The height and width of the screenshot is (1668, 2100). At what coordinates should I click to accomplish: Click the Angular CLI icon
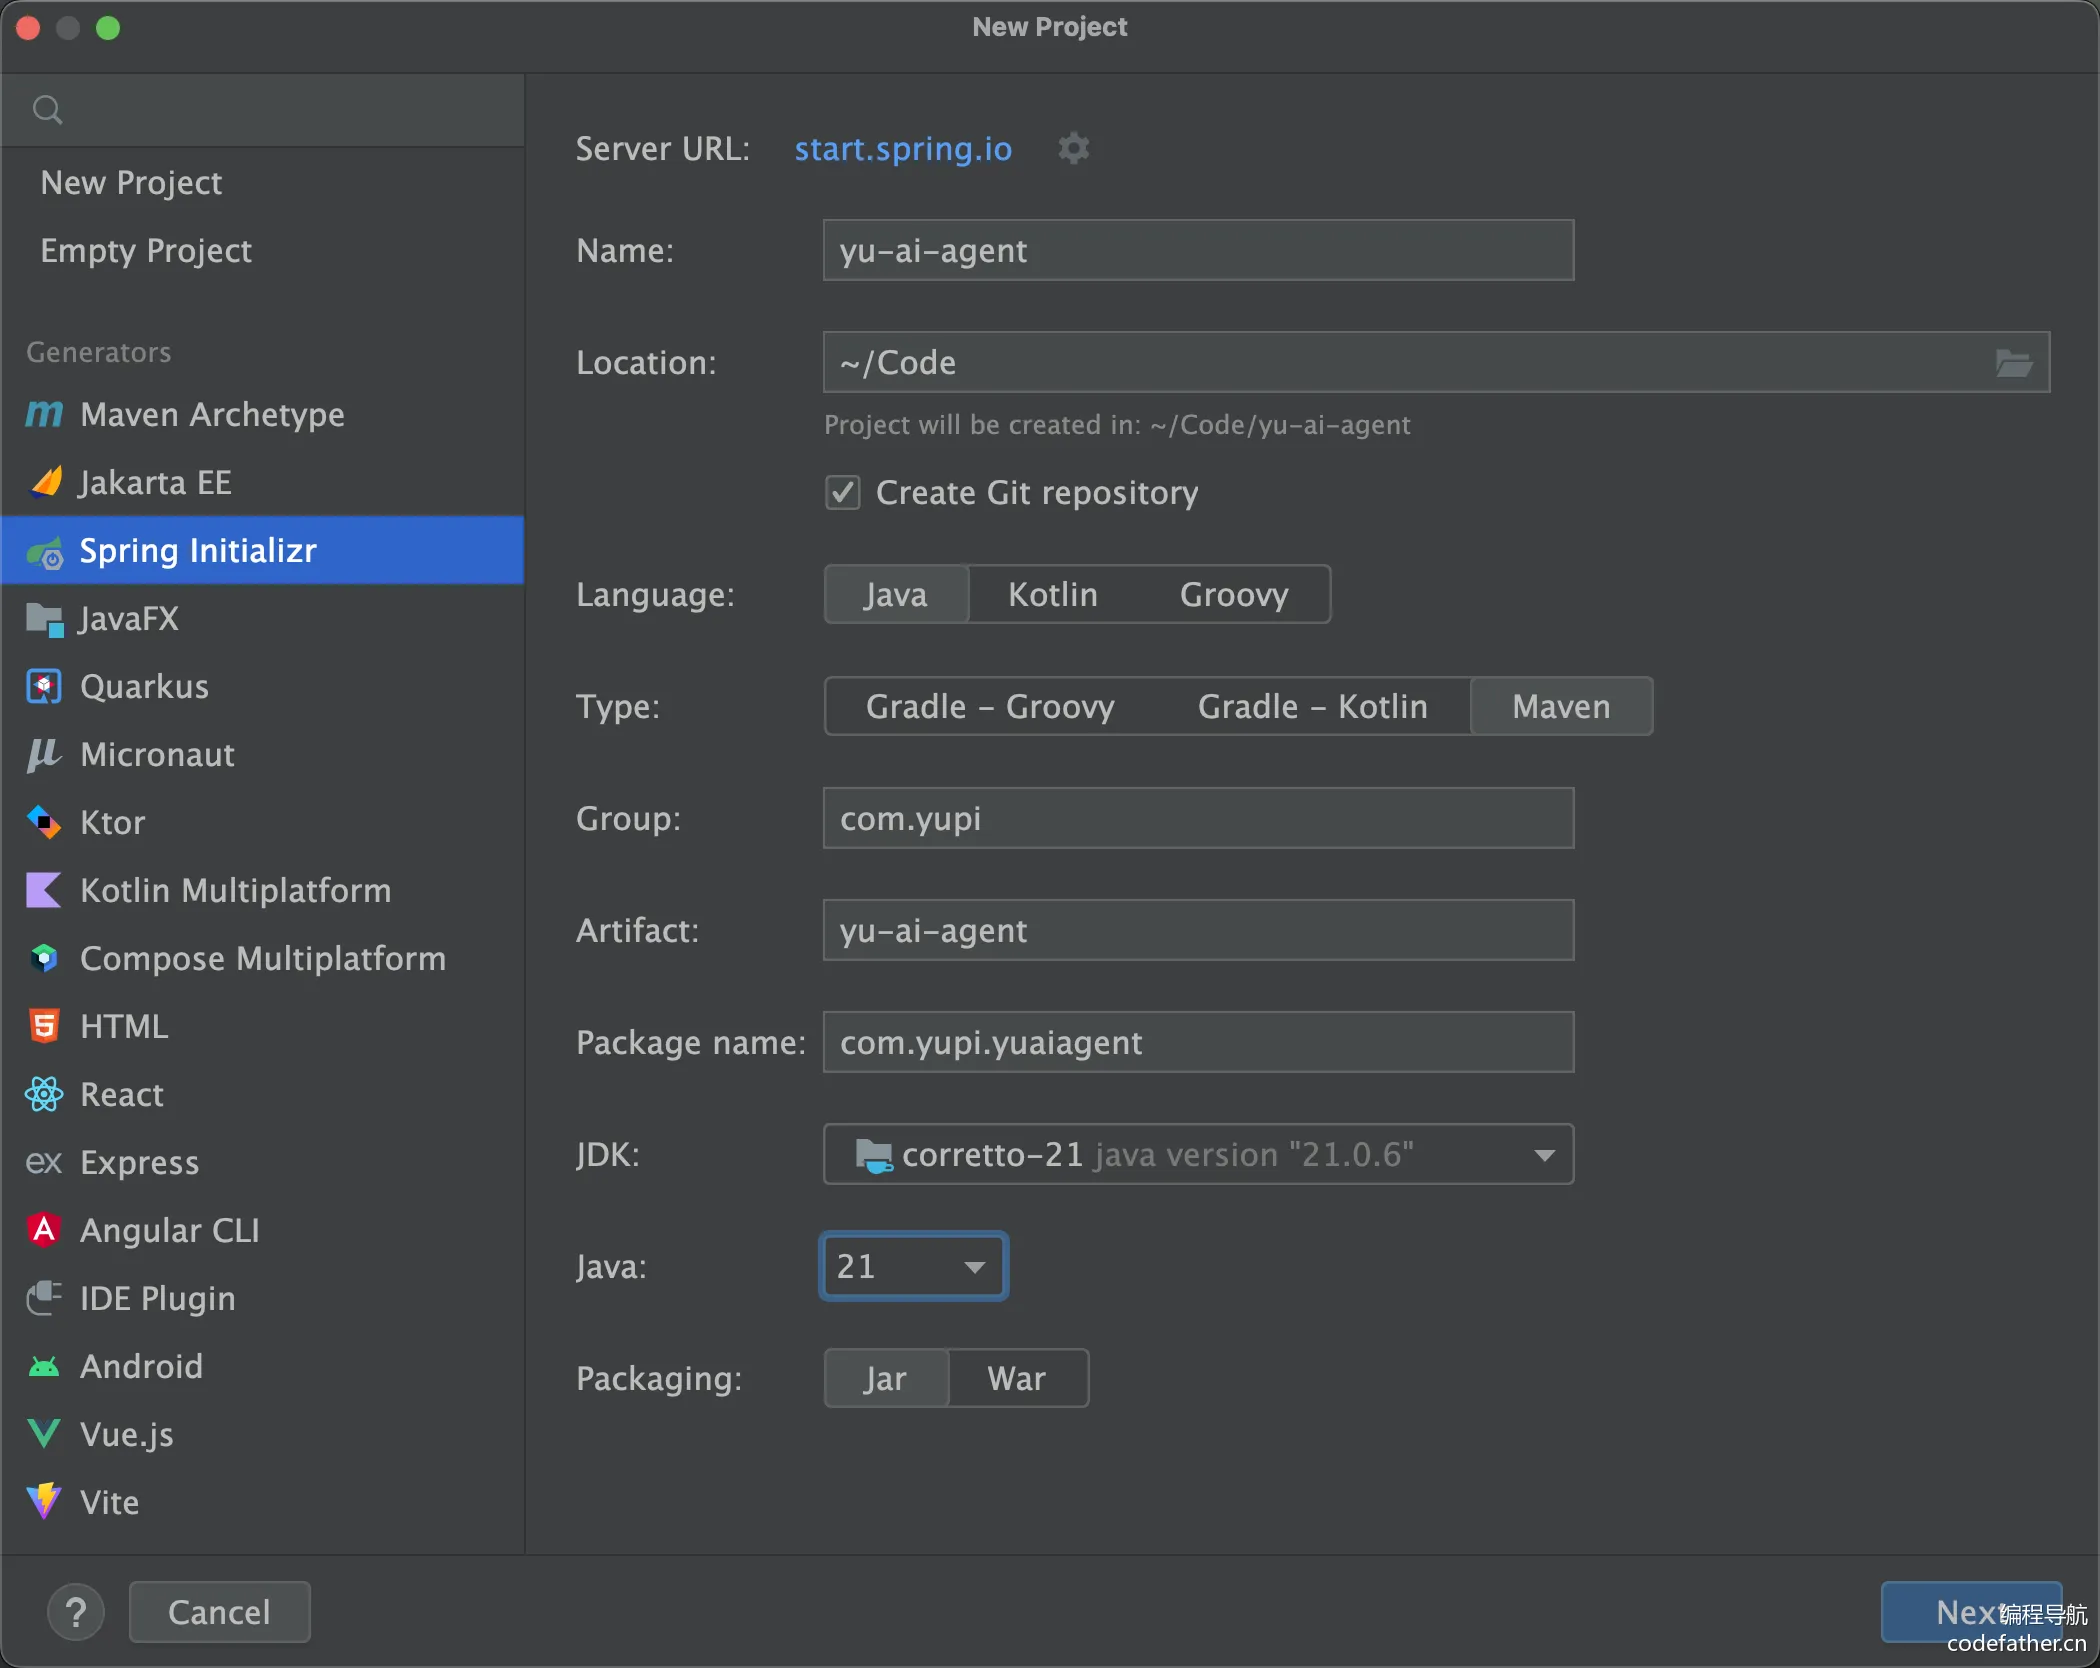click(44, 1230)
